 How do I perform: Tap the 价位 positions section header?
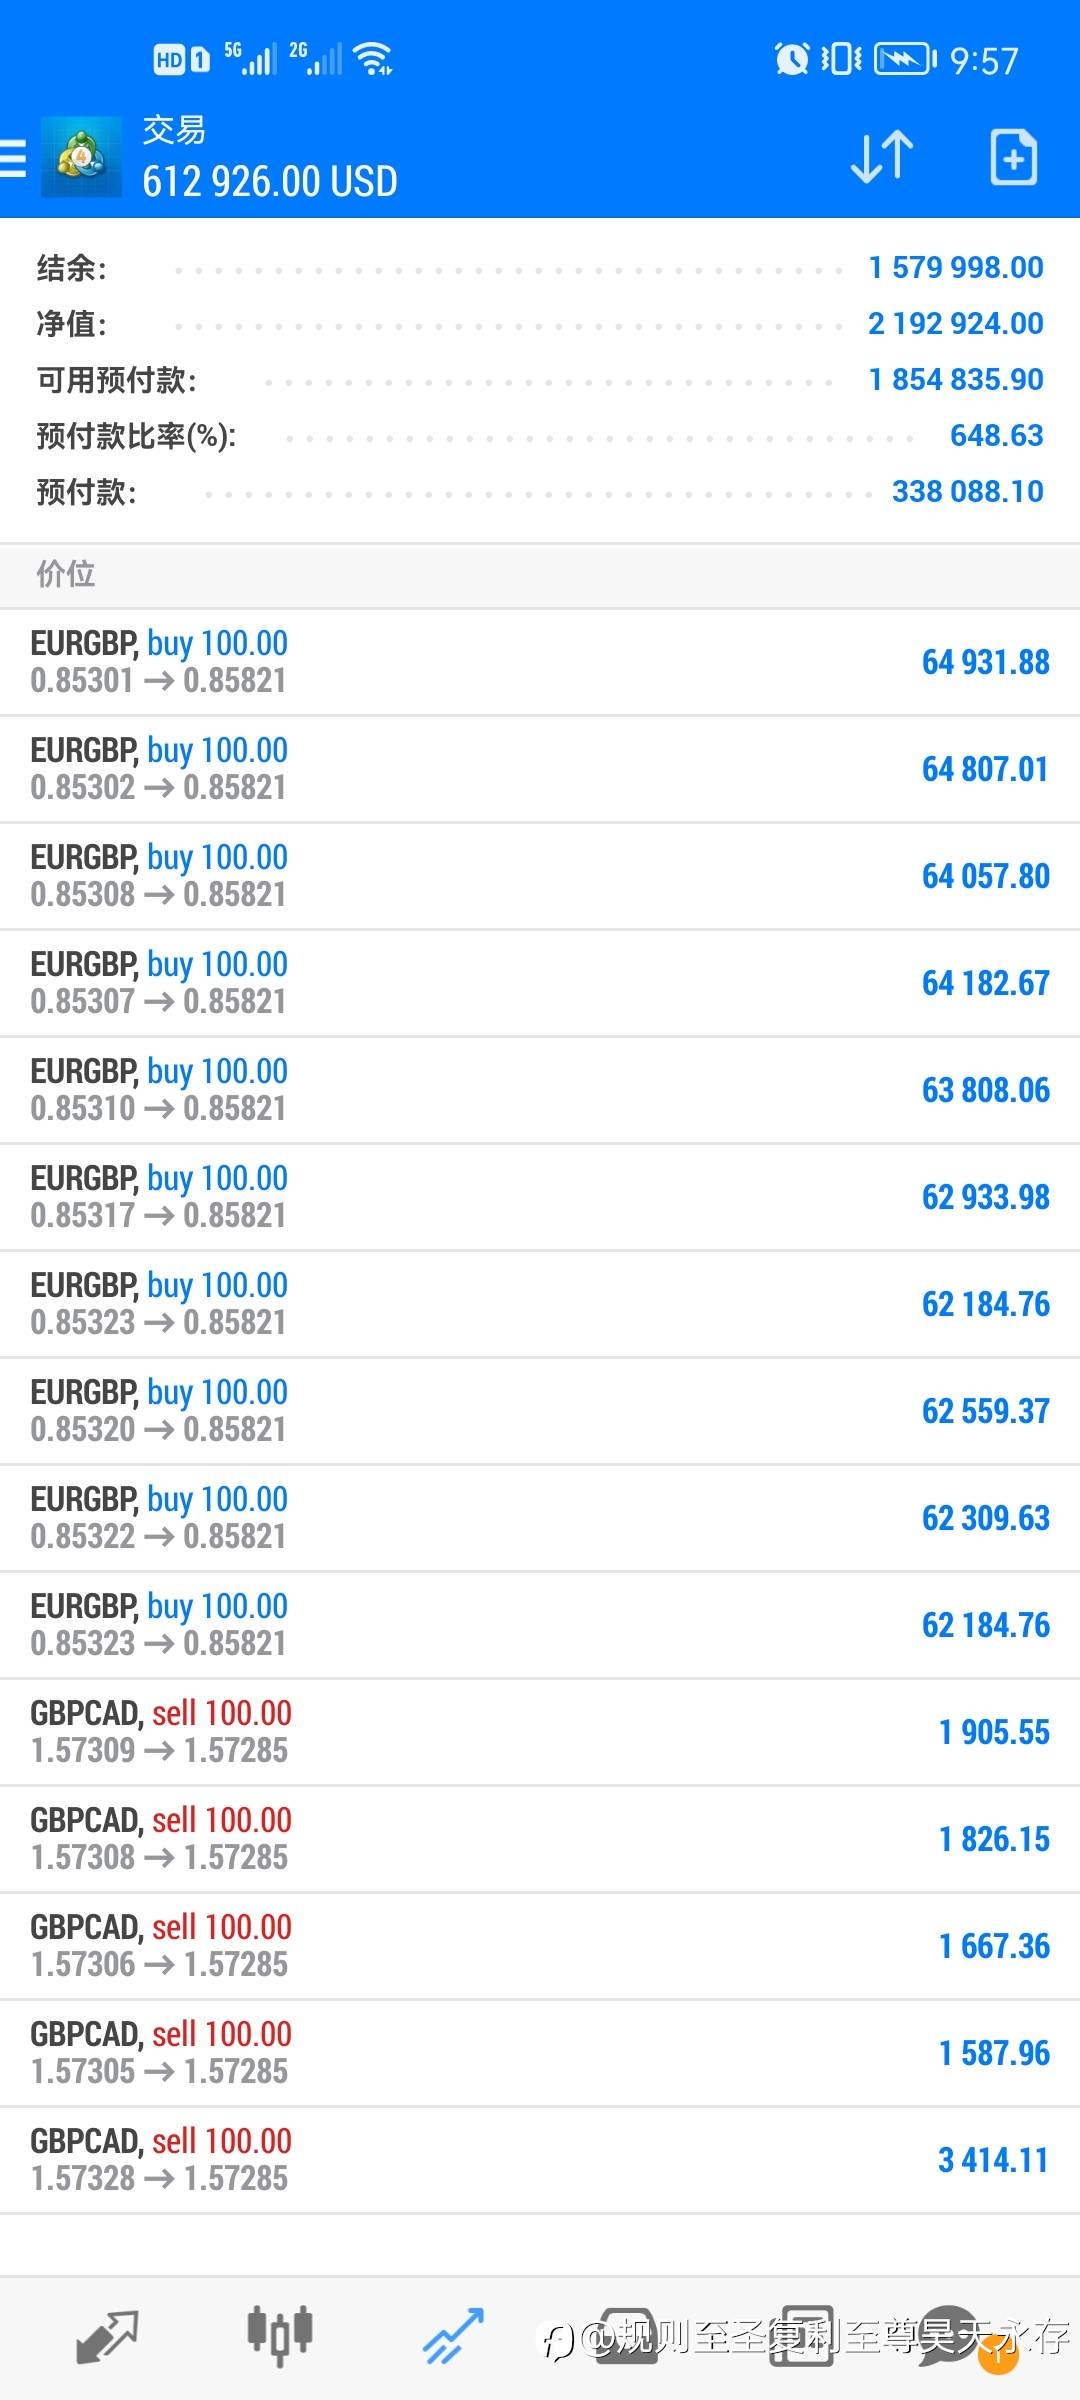[66, 574]
